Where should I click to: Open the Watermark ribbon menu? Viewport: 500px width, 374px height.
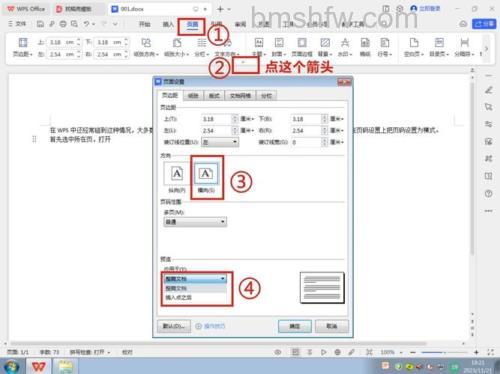[345, 47]
